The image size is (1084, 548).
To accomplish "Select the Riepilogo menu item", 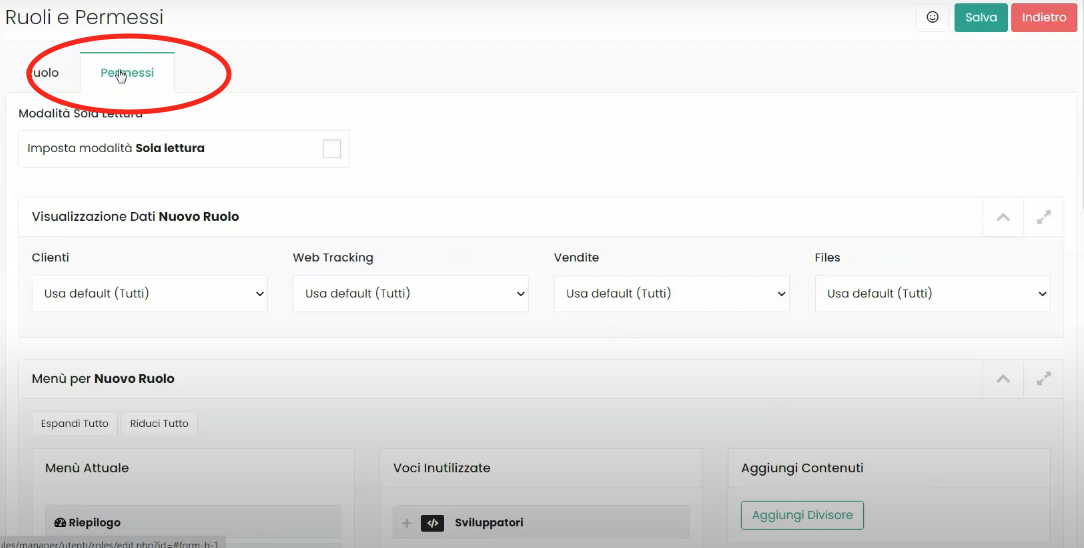I will tap(194, 522).
